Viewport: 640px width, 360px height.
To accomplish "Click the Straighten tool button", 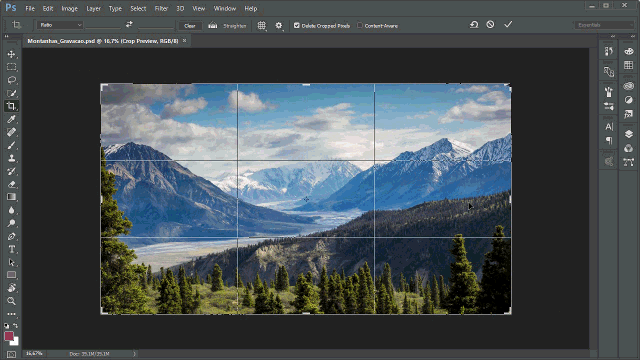I will click(227, 25).
